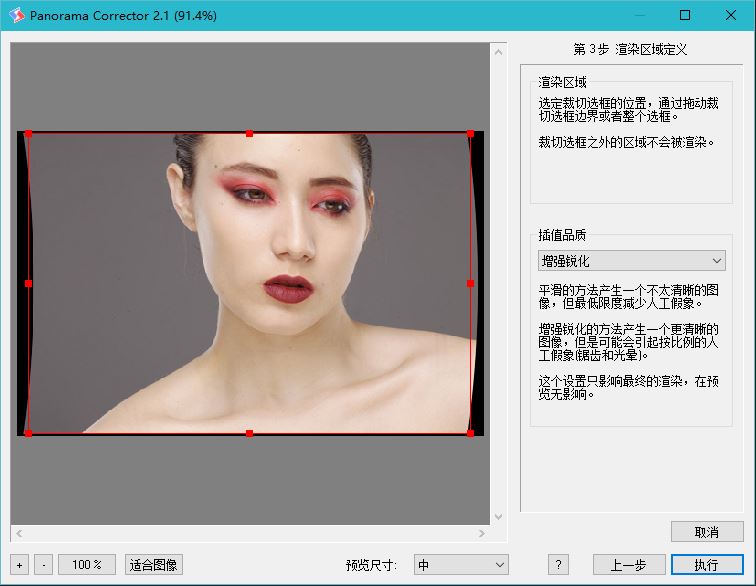Click the Panorama Corrector title bar icon
Screen dimensions: 756x586
15,15
